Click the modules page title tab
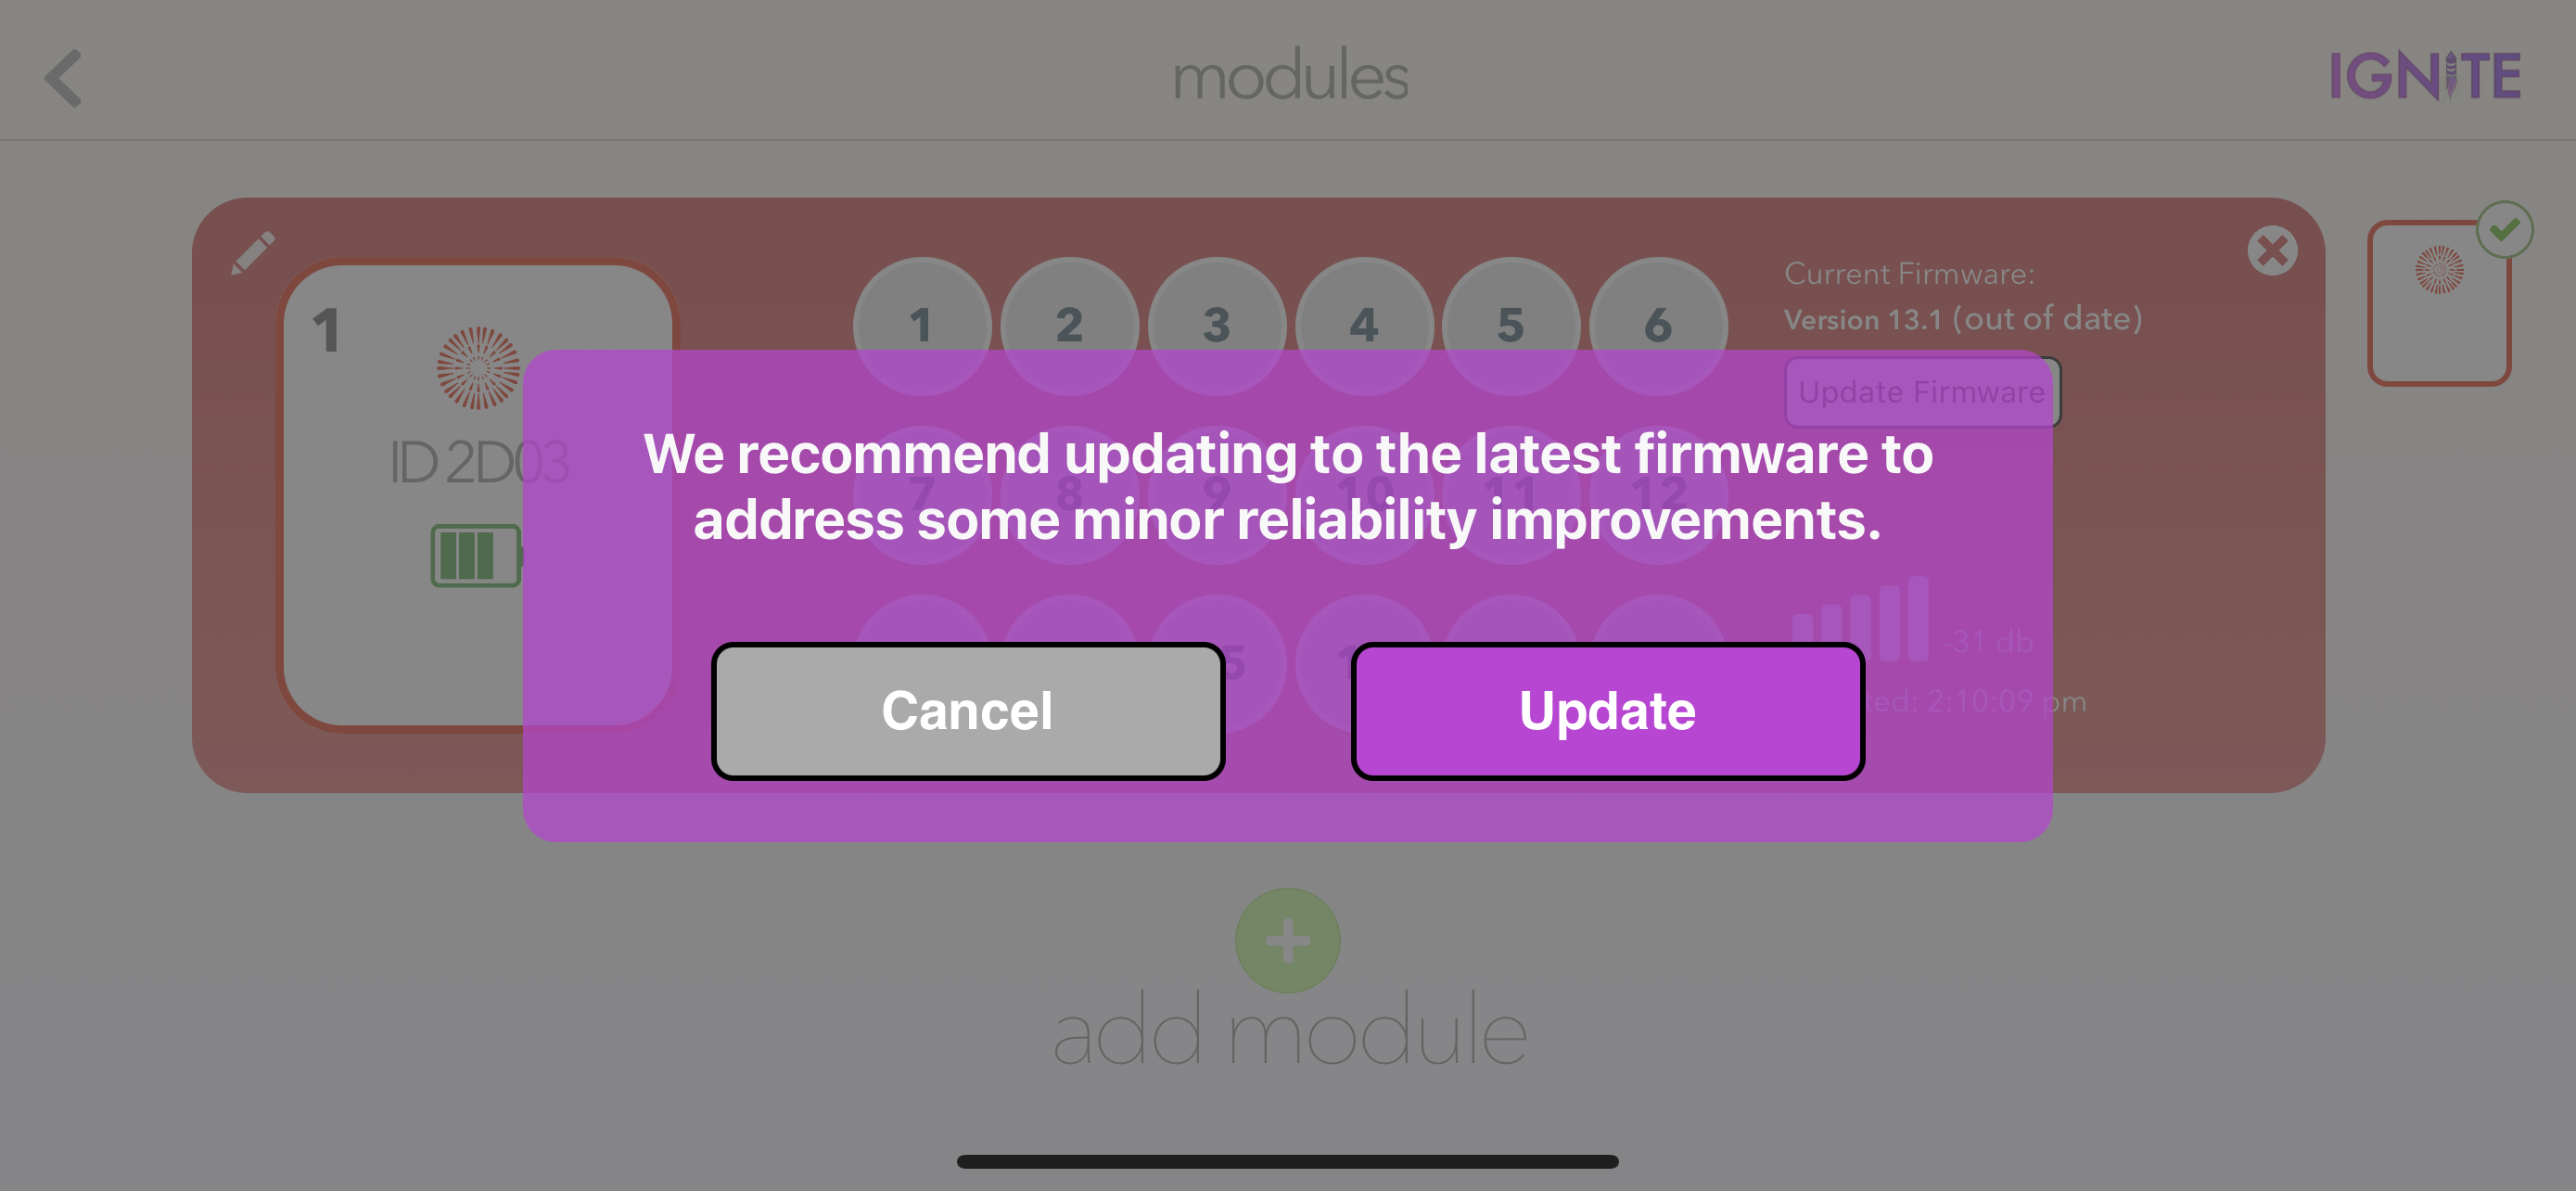Image resolution: width=2576 pixels, height=1191 pixels. (1286, 75)
